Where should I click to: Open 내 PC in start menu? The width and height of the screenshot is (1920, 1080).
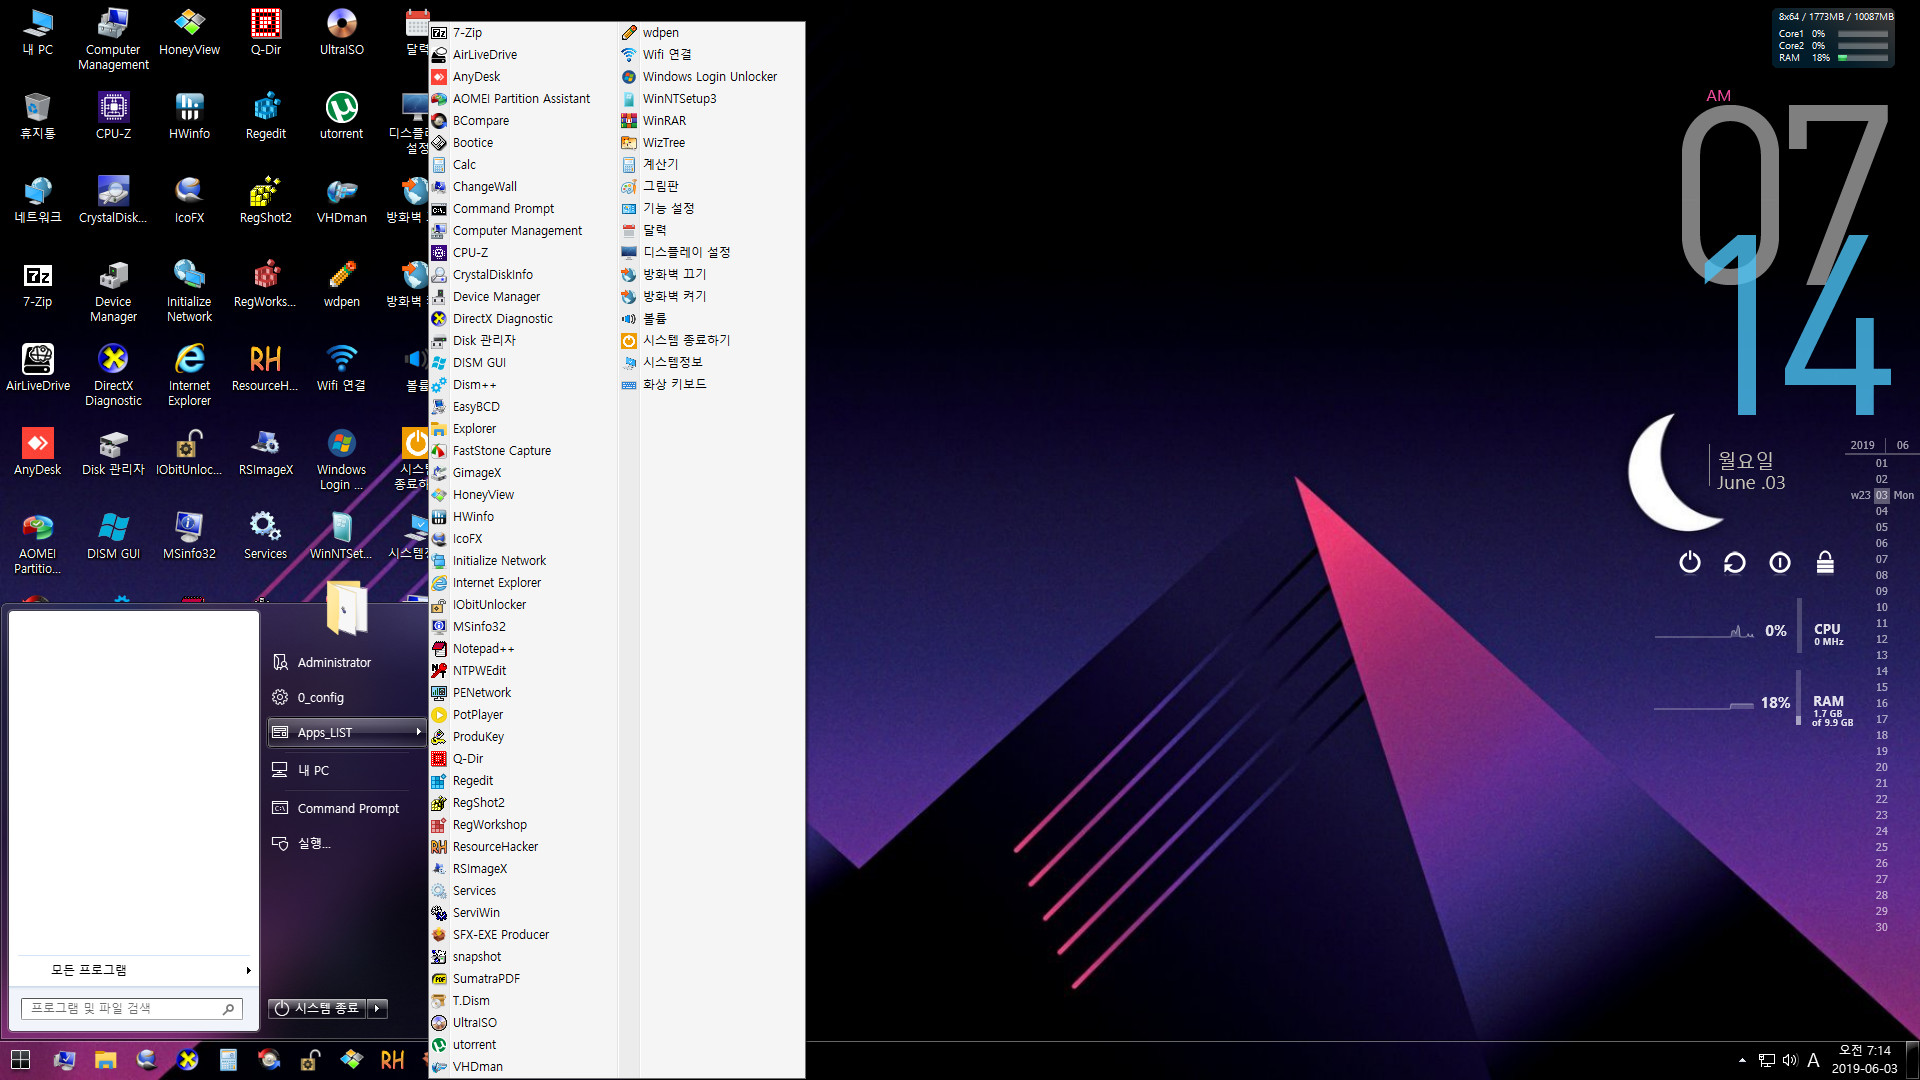[x=347, y=770]
